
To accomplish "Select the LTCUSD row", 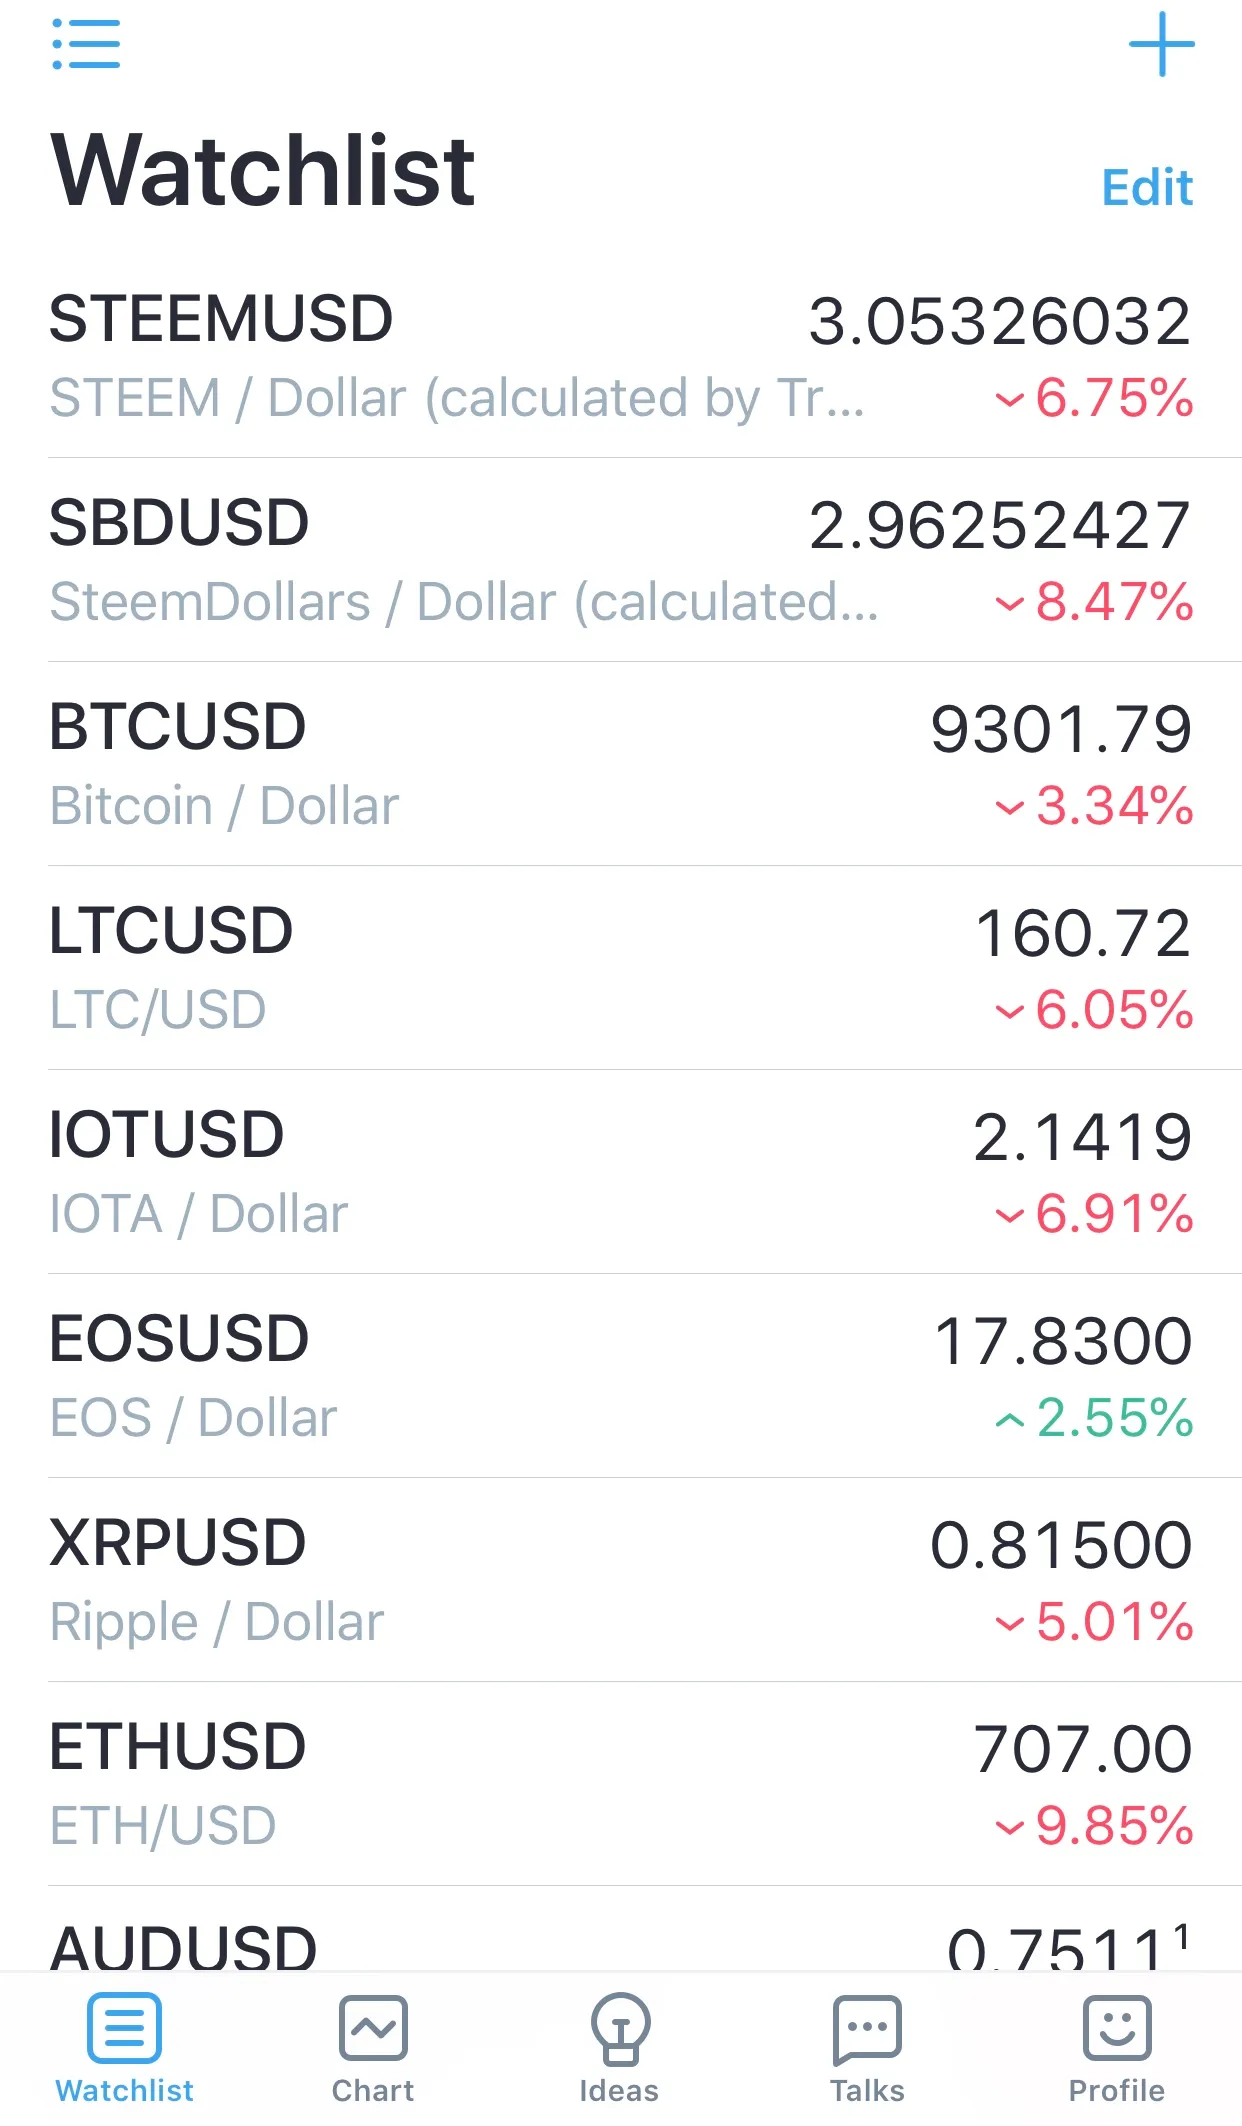I will 621,969.
